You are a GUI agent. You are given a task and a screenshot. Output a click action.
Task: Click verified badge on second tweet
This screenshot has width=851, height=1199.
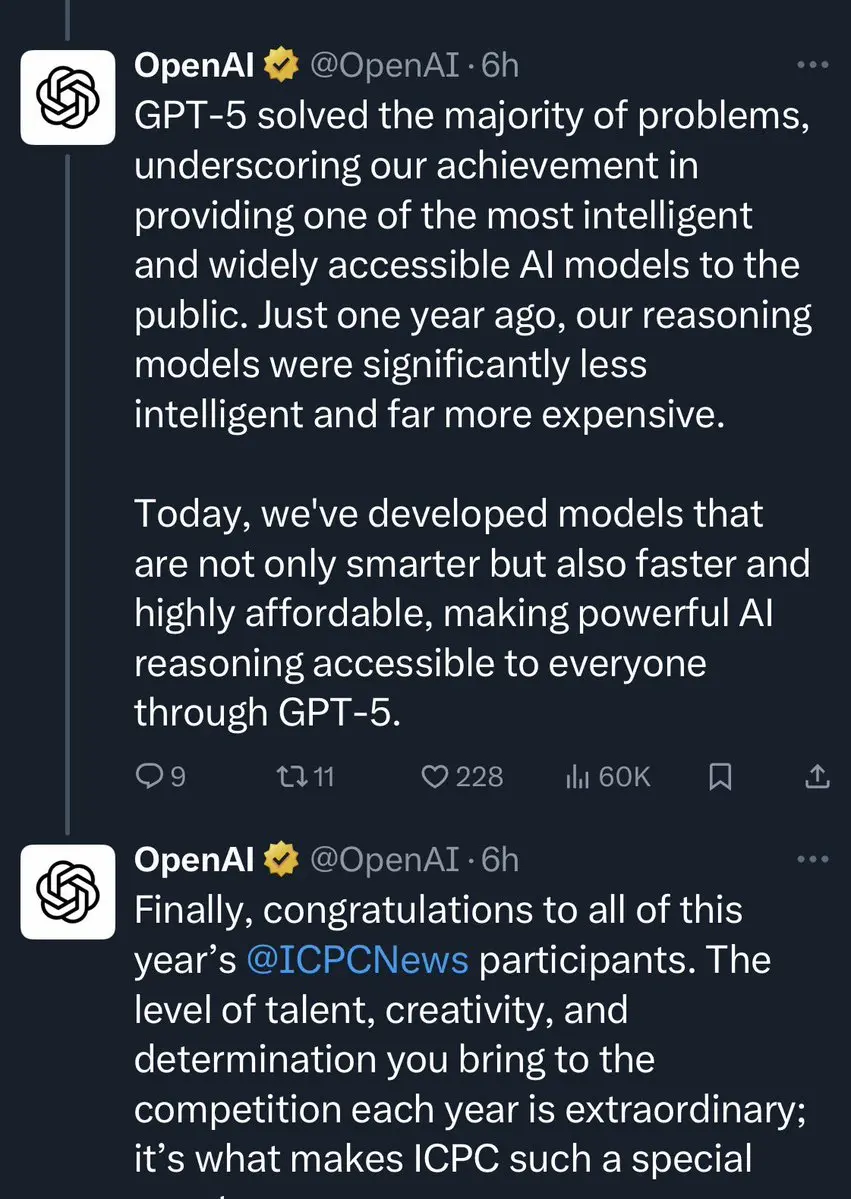click(x=281, y=859)
